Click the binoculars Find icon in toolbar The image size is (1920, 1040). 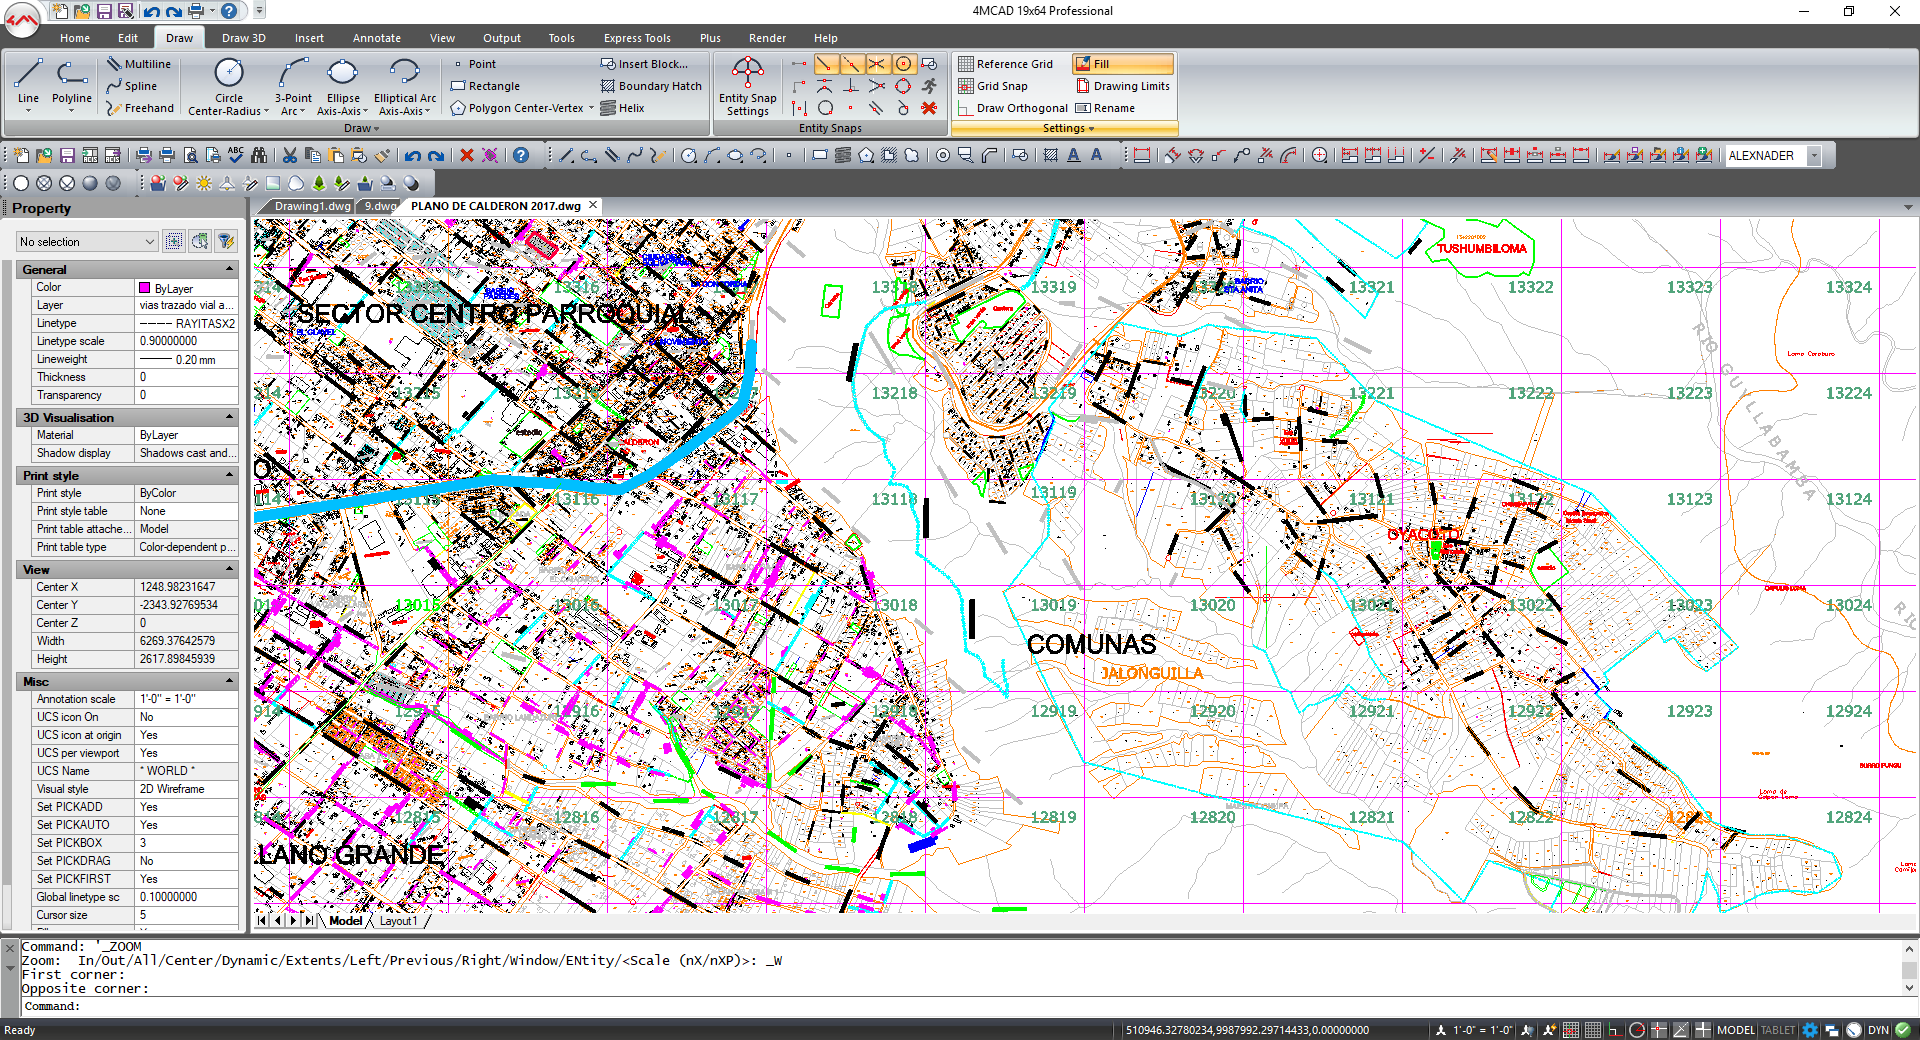coord(259,155)
